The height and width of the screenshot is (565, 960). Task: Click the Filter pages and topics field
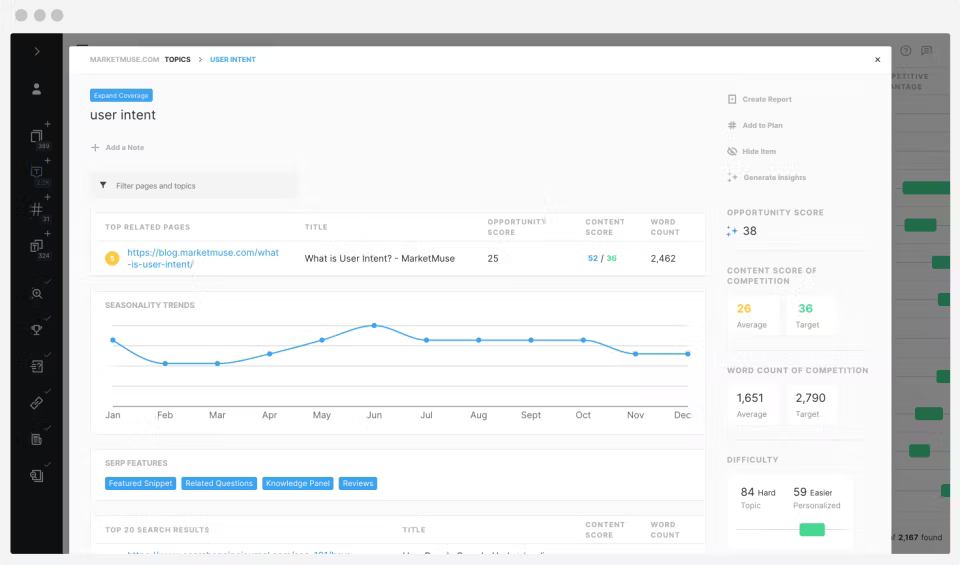pyautogui.click(x=194, y=185)
